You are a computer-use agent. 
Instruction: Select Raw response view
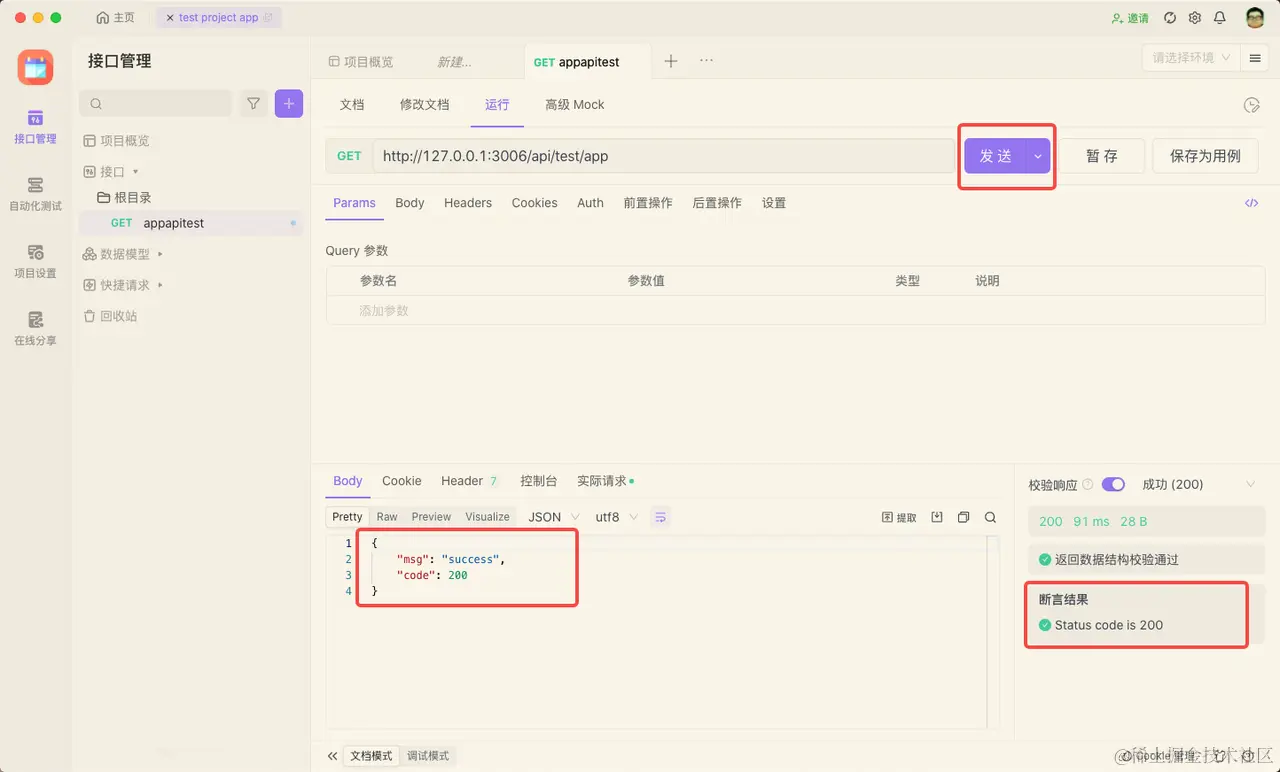[x=387, y=517]
